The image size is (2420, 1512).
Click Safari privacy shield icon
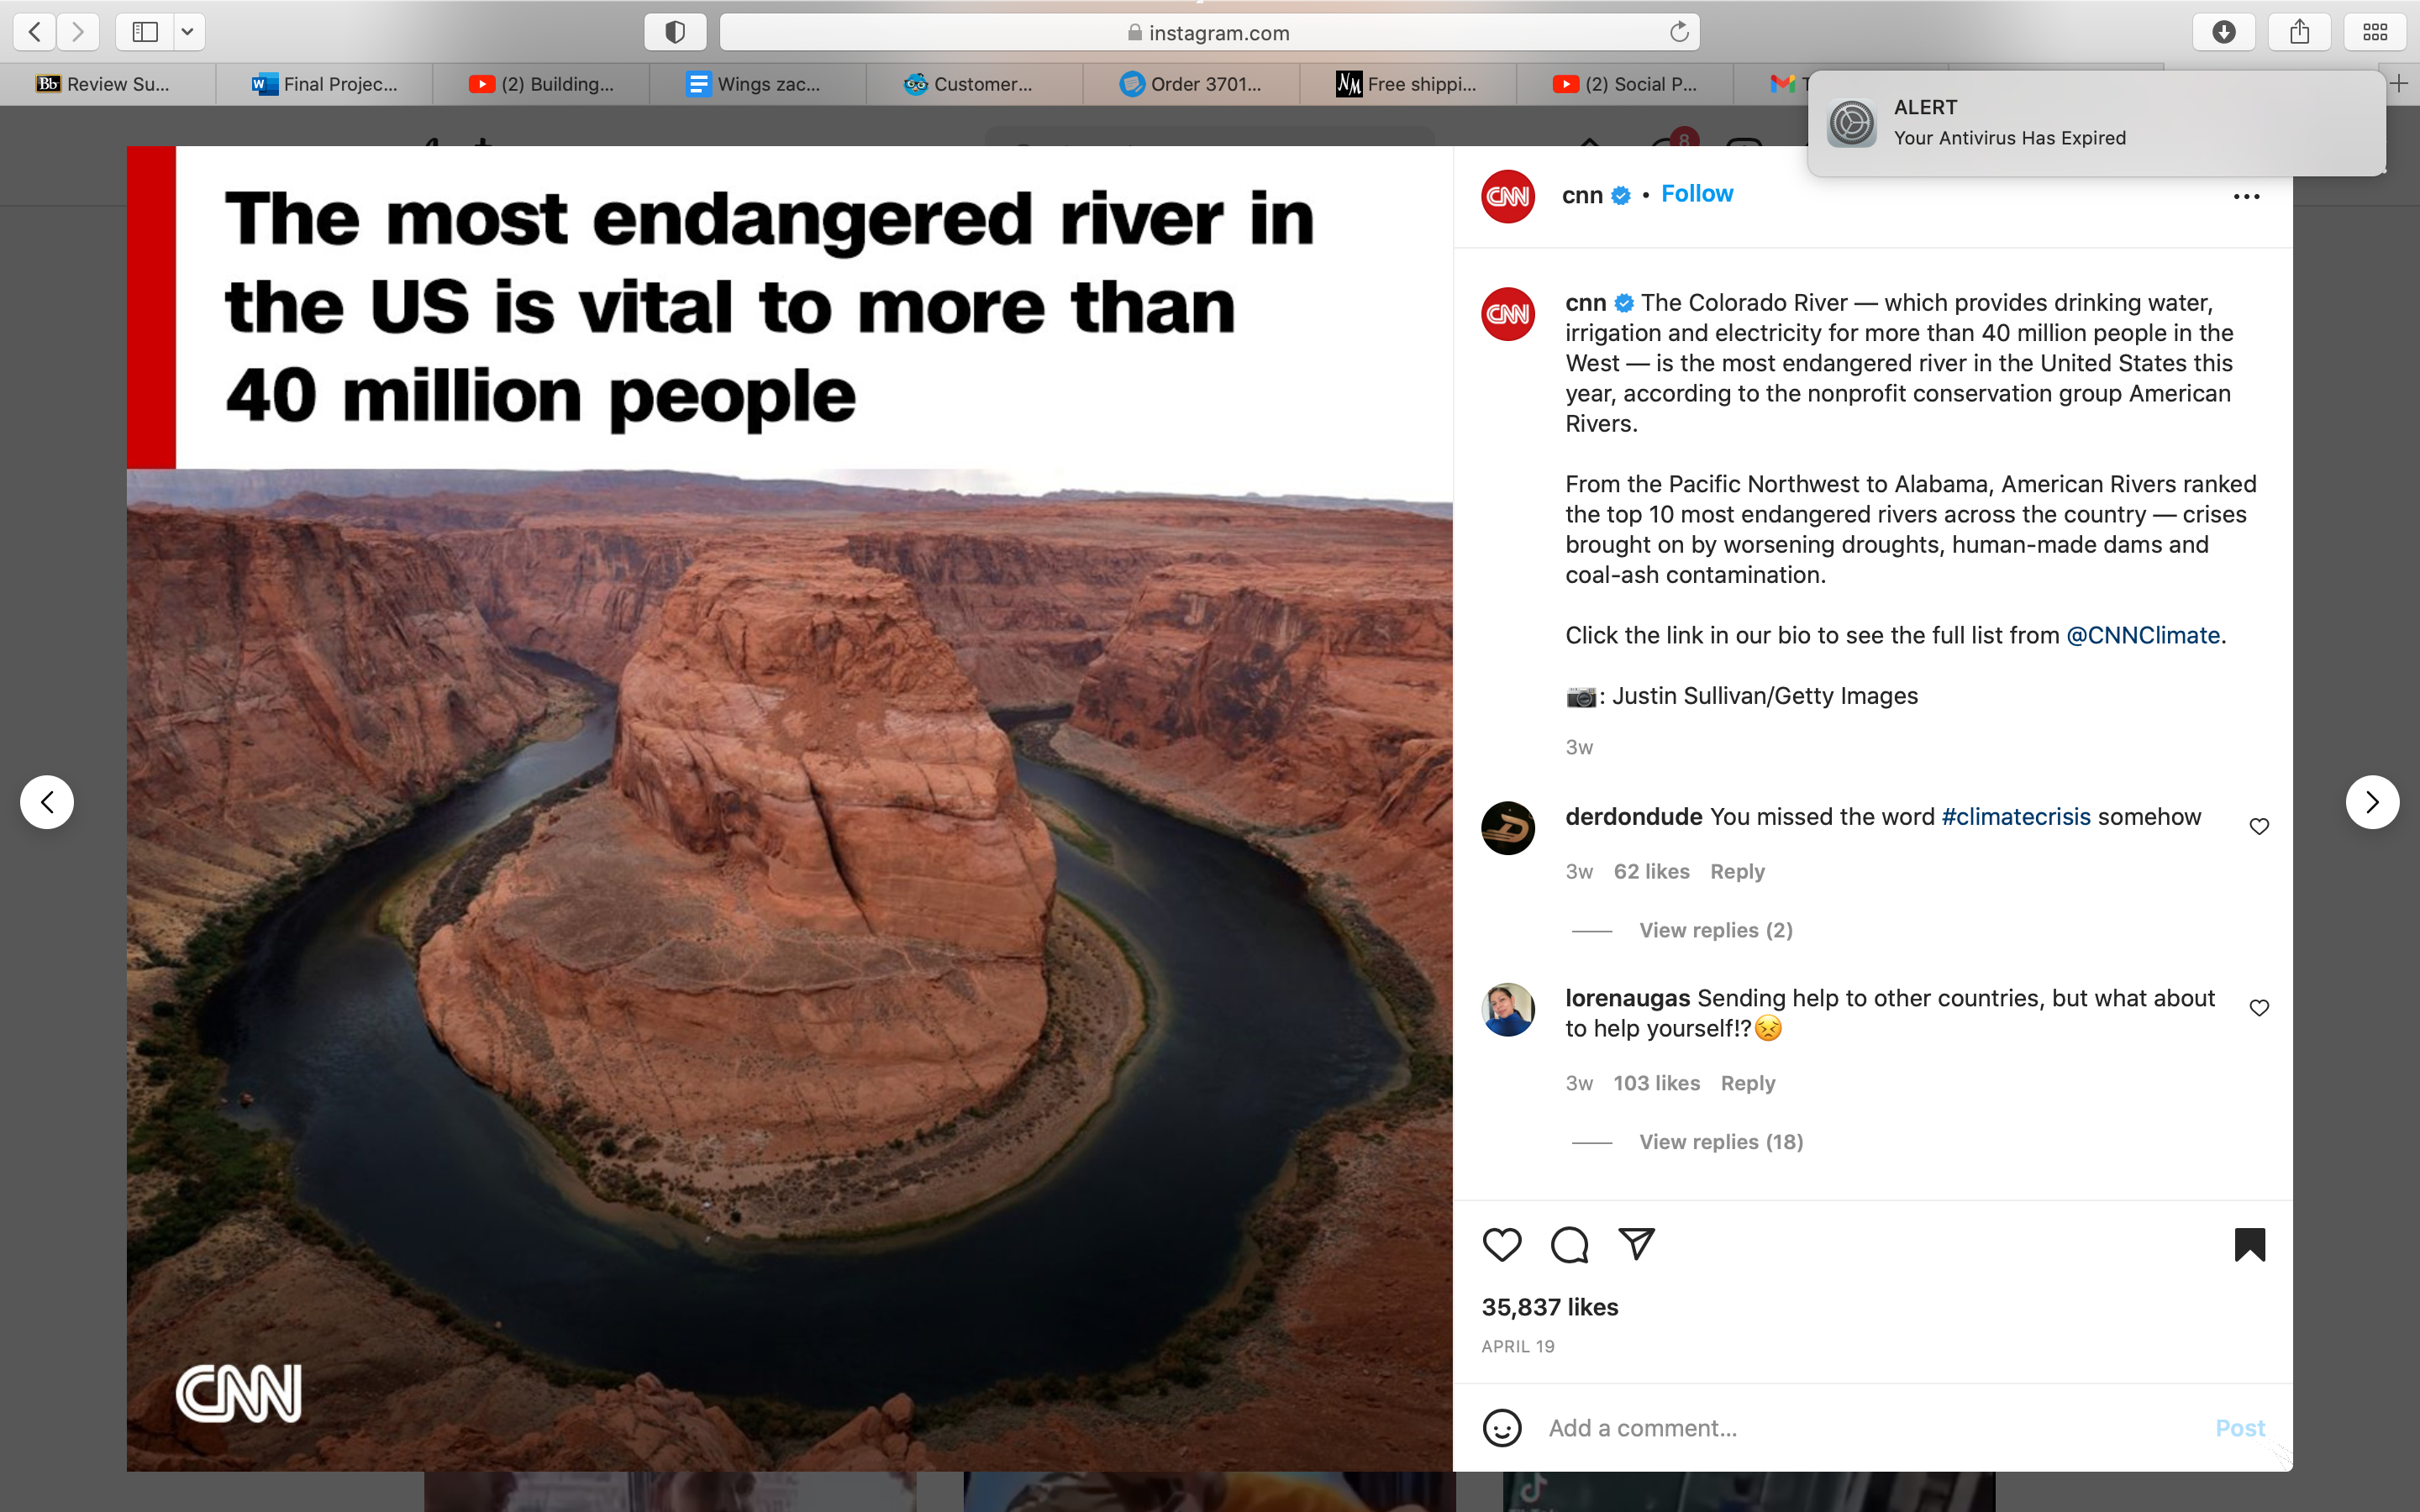675,32
